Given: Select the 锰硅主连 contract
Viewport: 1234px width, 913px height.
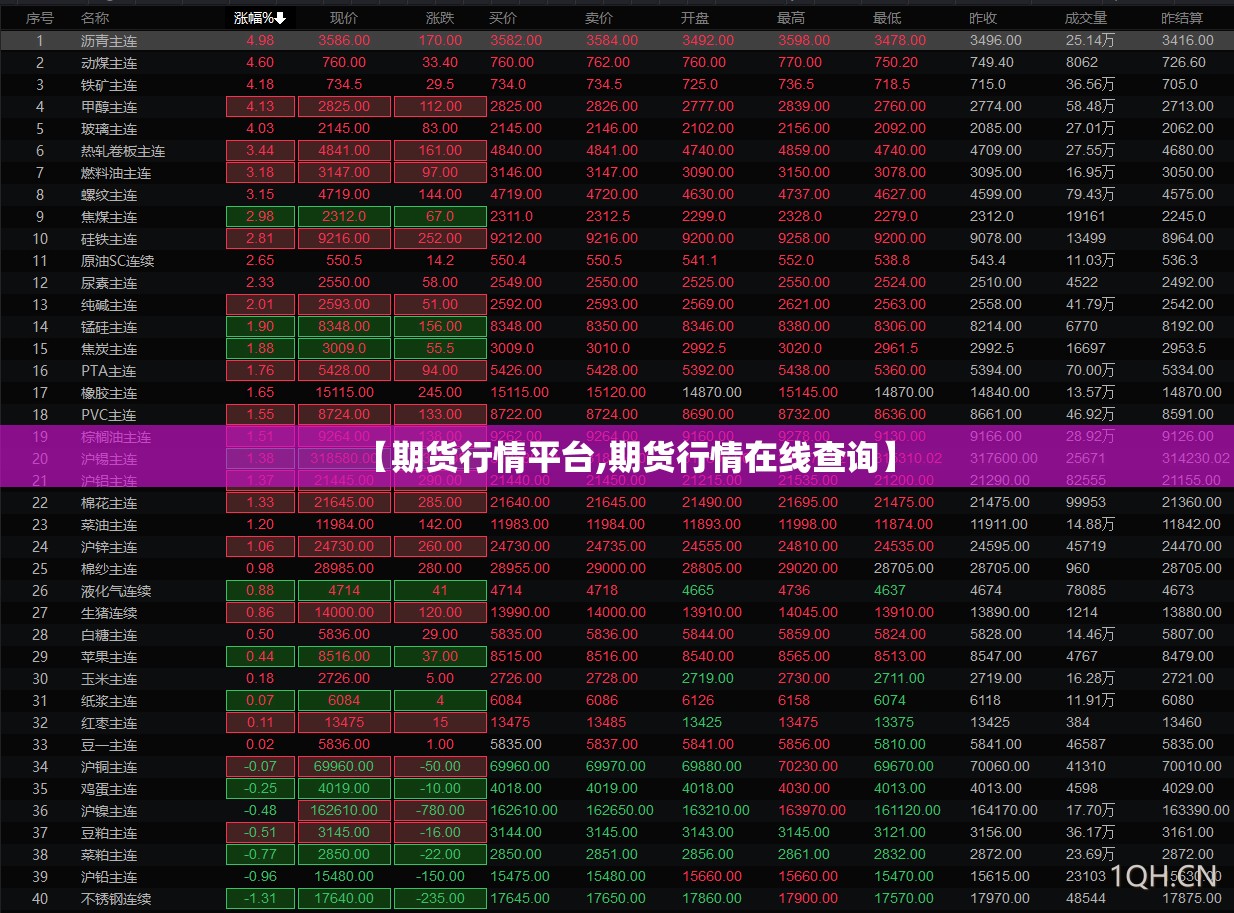Looking at the screenshot, I should click(x=109, y=327).
